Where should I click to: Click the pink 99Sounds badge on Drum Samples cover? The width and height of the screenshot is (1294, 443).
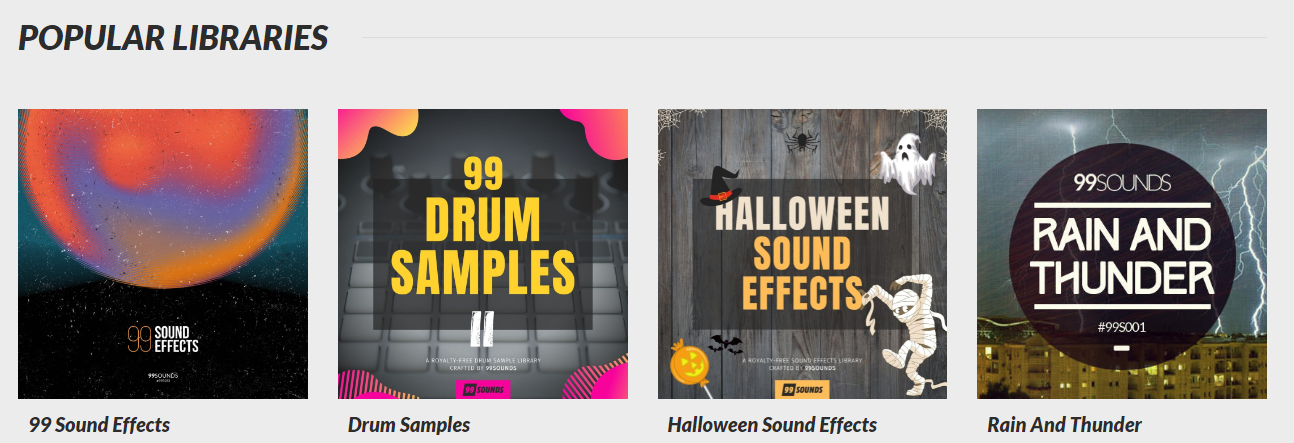(483, 388)
